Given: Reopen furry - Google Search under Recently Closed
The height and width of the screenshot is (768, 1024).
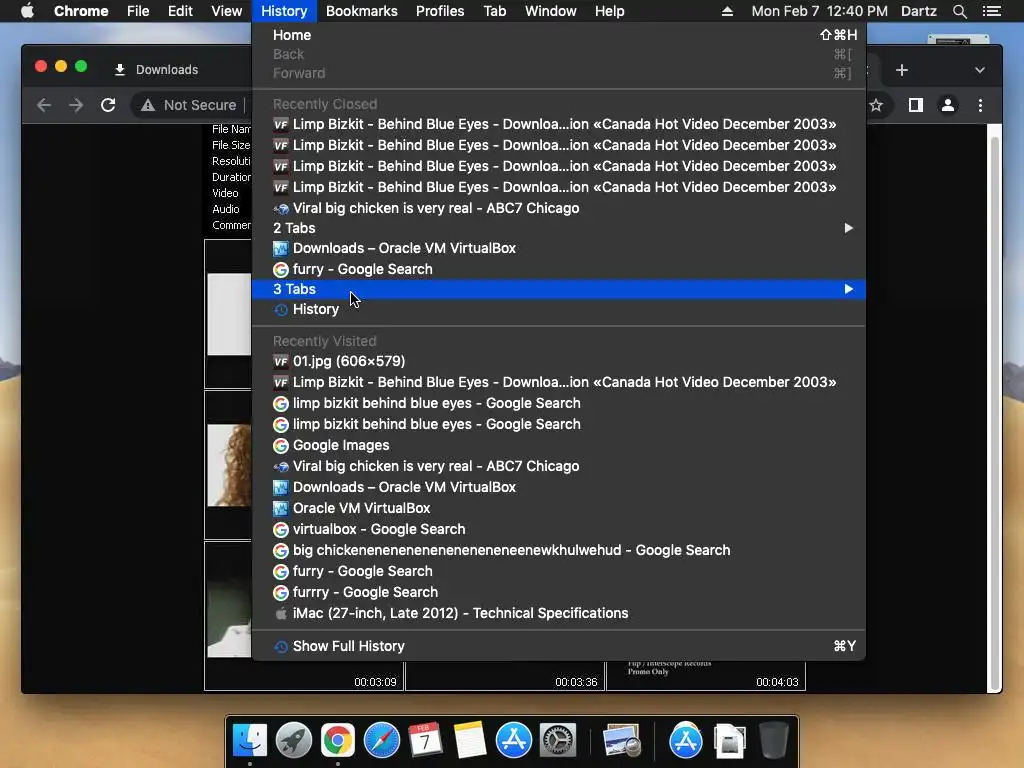Looking at the screenshot, I should click(x=558, y=269).
